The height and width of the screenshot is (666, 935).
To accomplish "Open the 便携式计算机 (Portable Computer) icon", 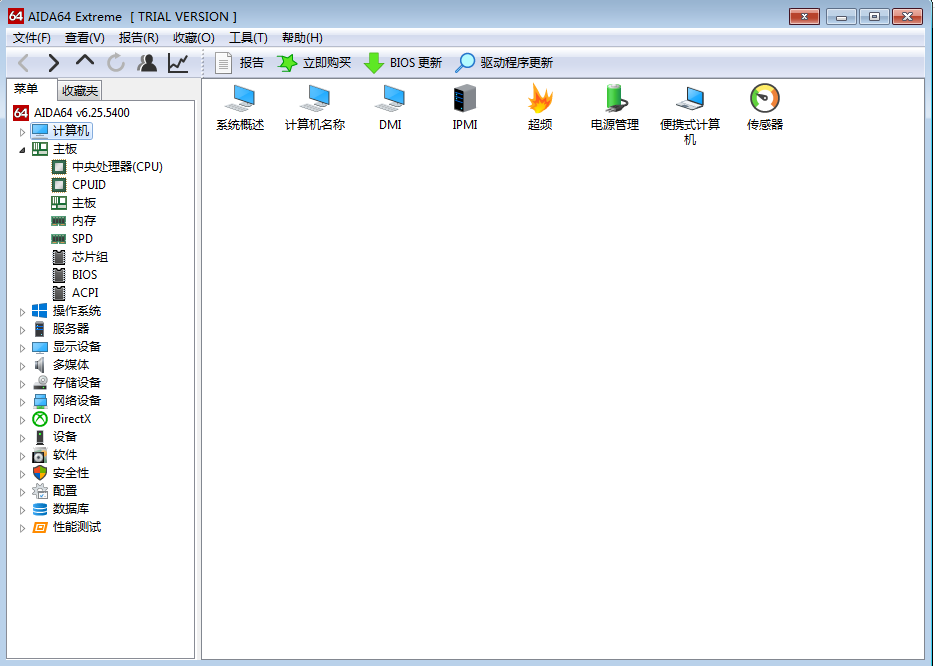I will tap(689, 107).
